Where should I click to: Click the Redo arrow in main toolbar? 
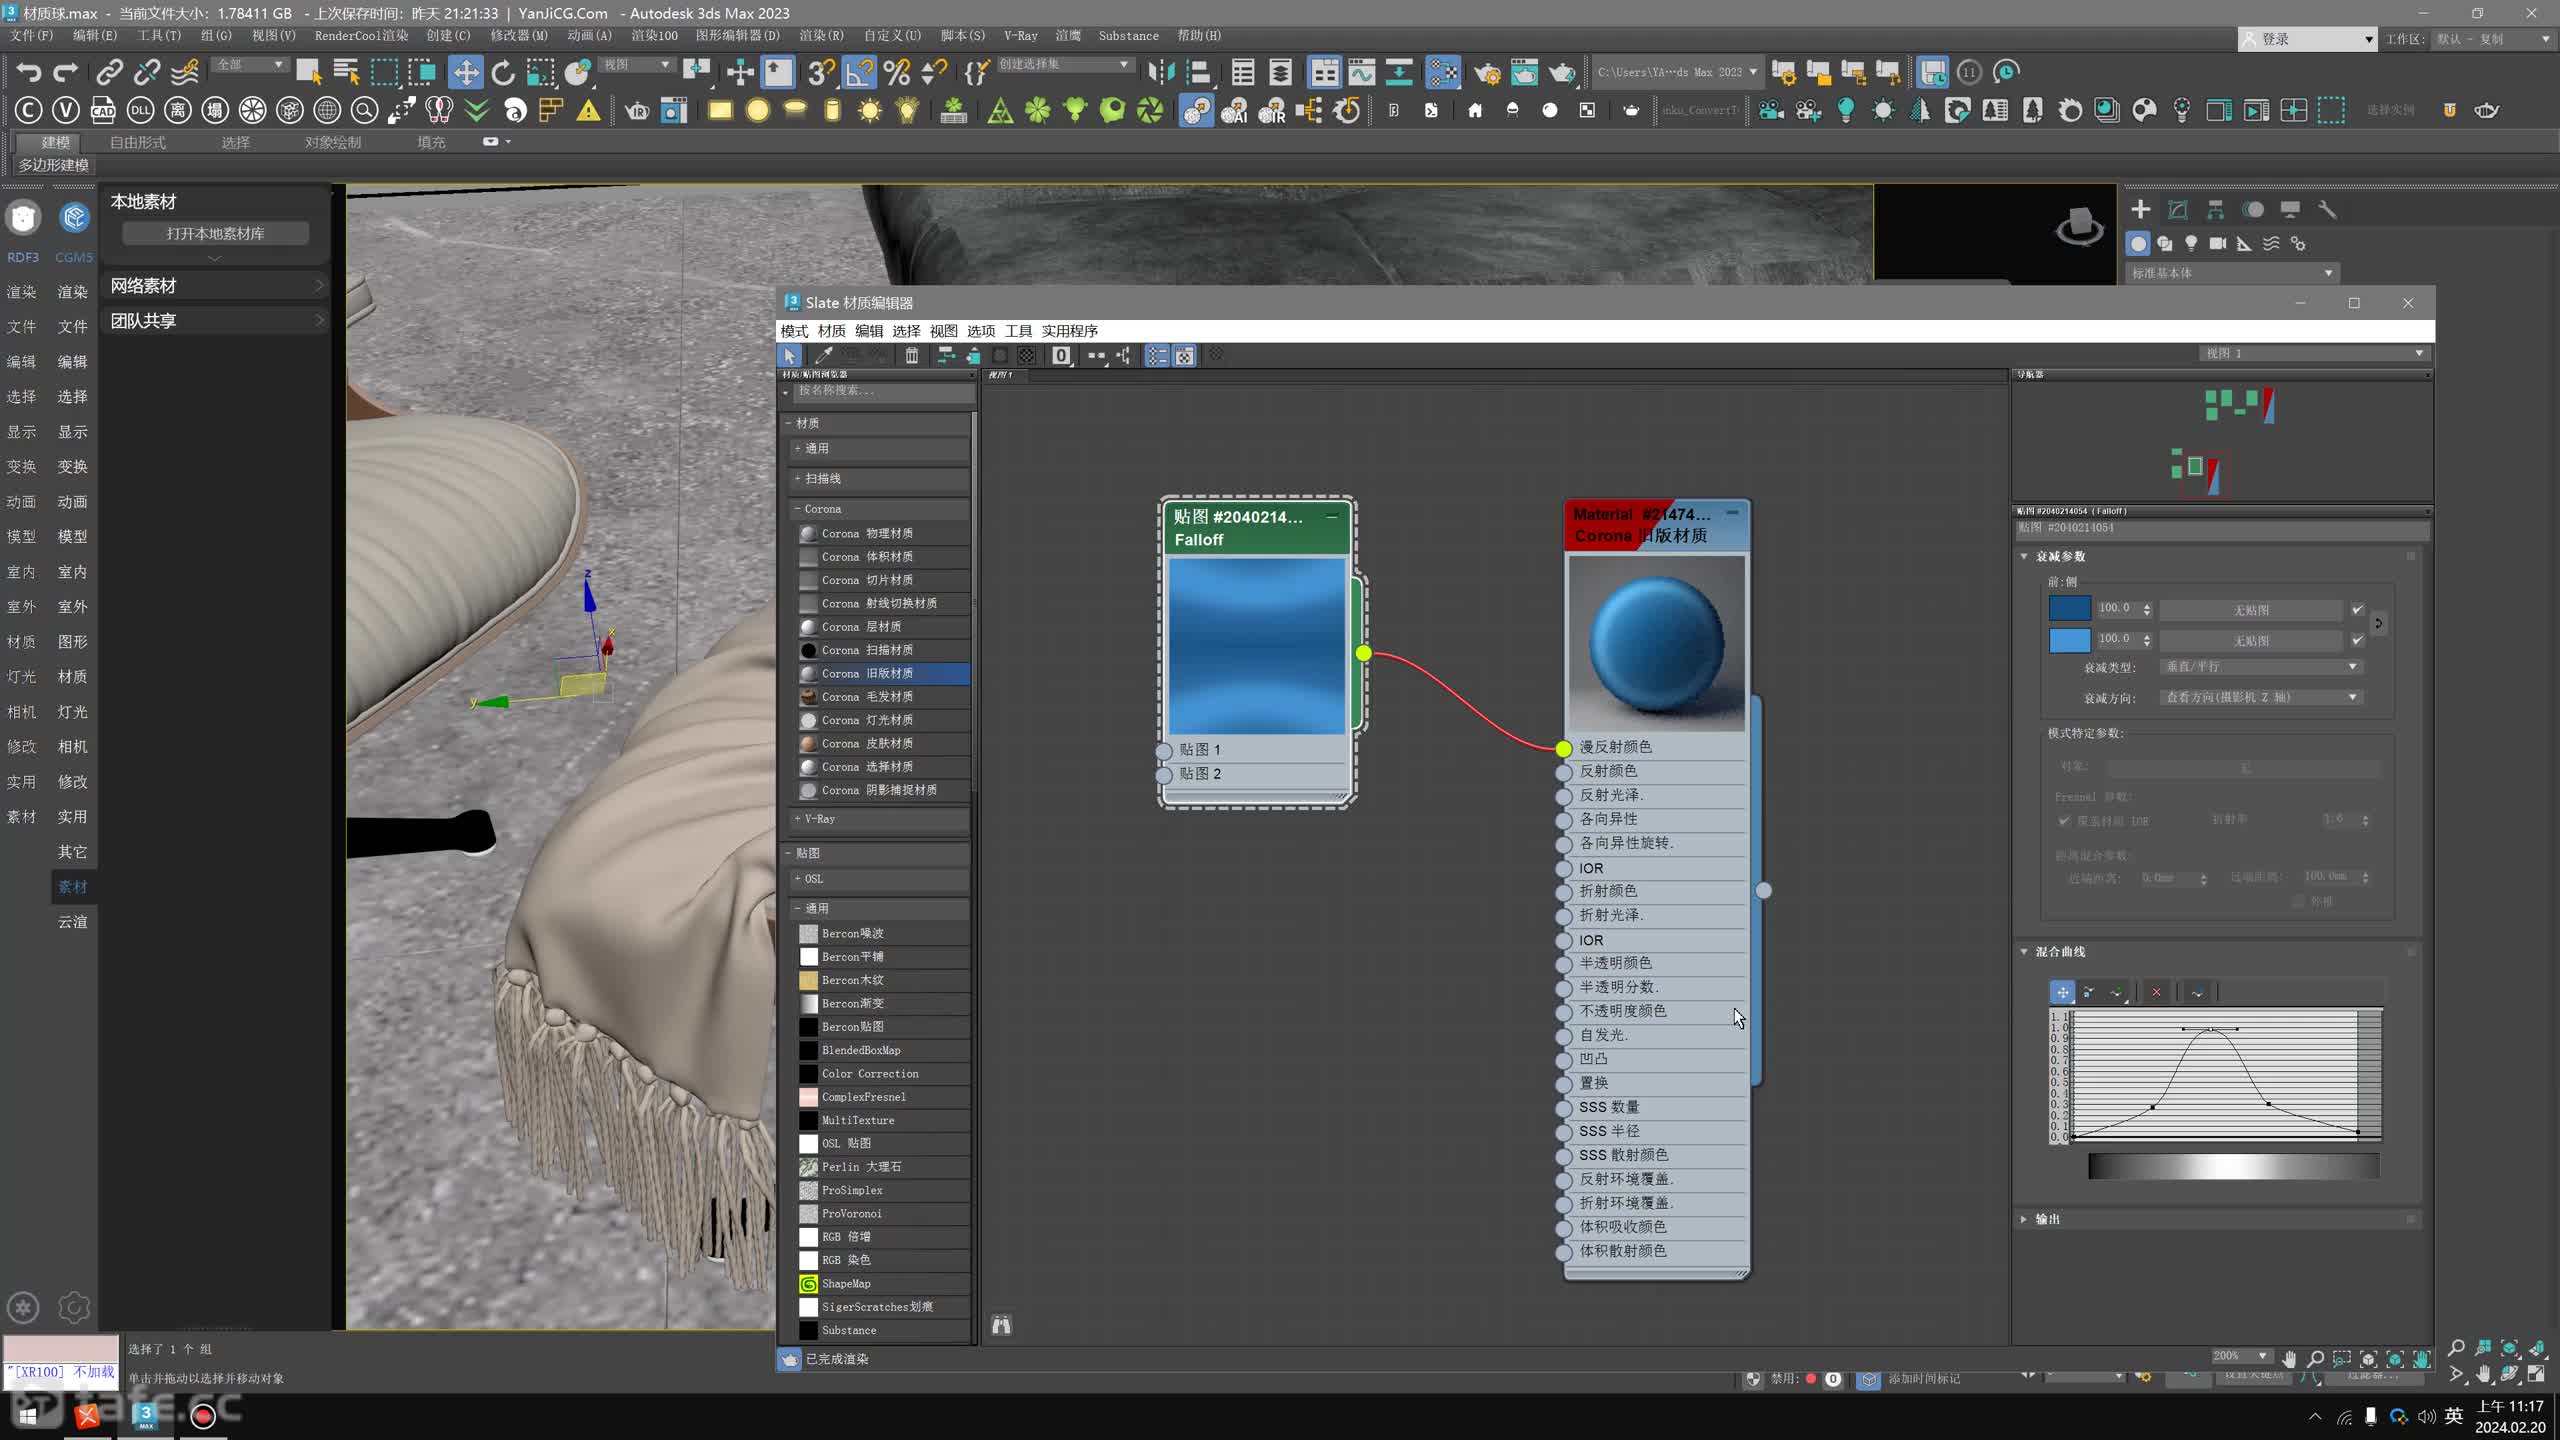65,72
